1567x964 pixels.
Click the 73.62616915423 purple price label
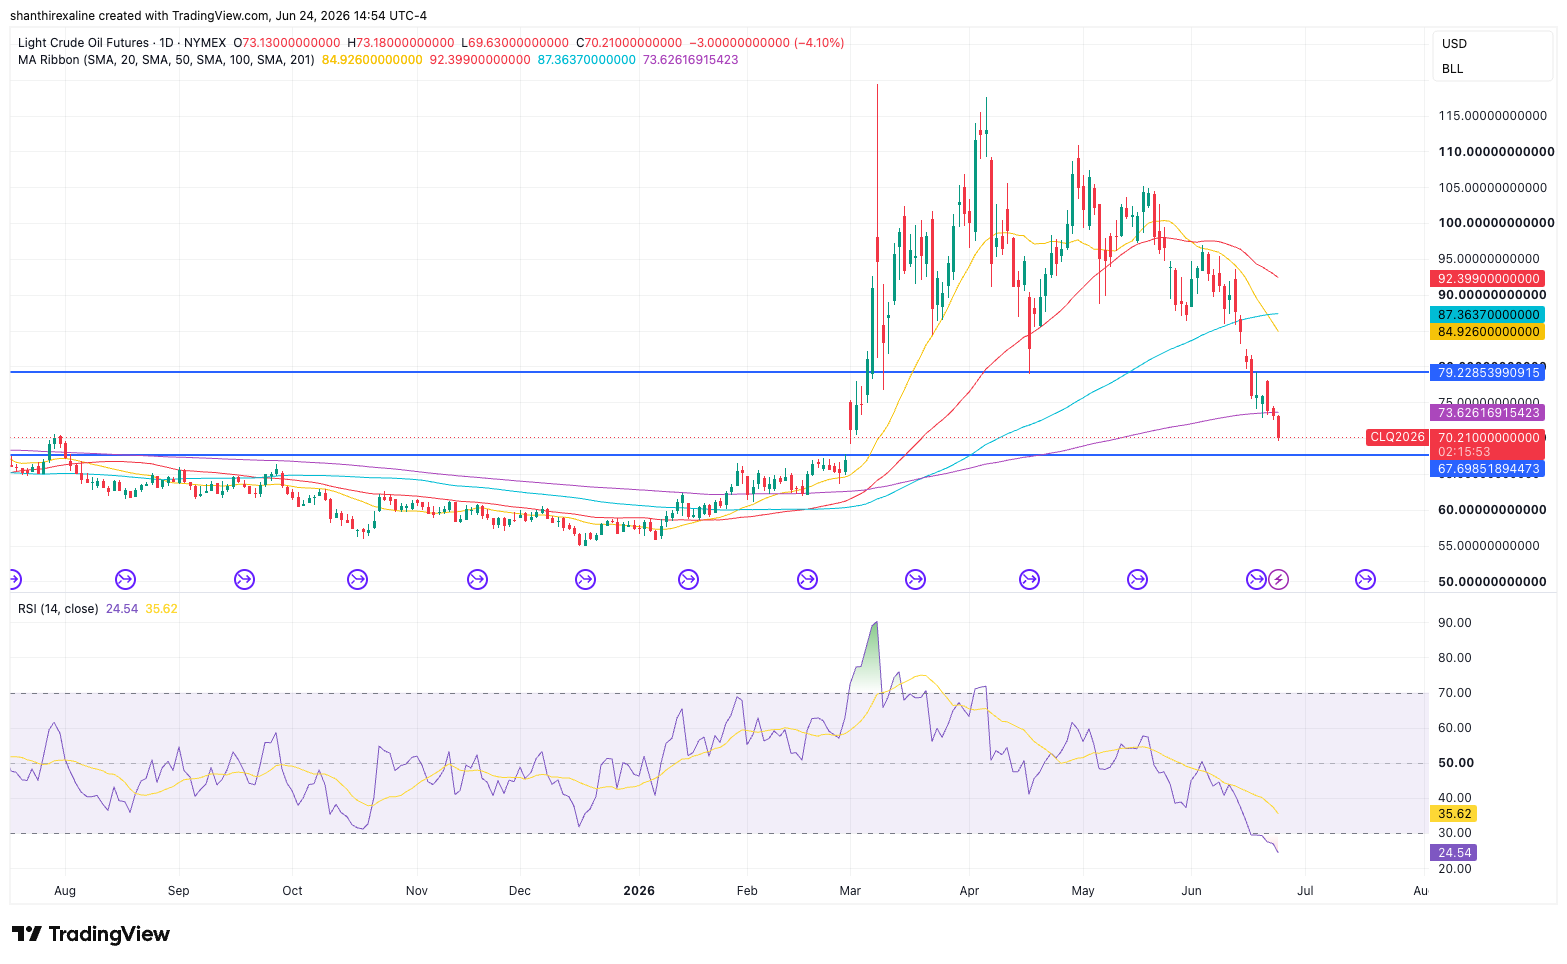click(1488, 413)
